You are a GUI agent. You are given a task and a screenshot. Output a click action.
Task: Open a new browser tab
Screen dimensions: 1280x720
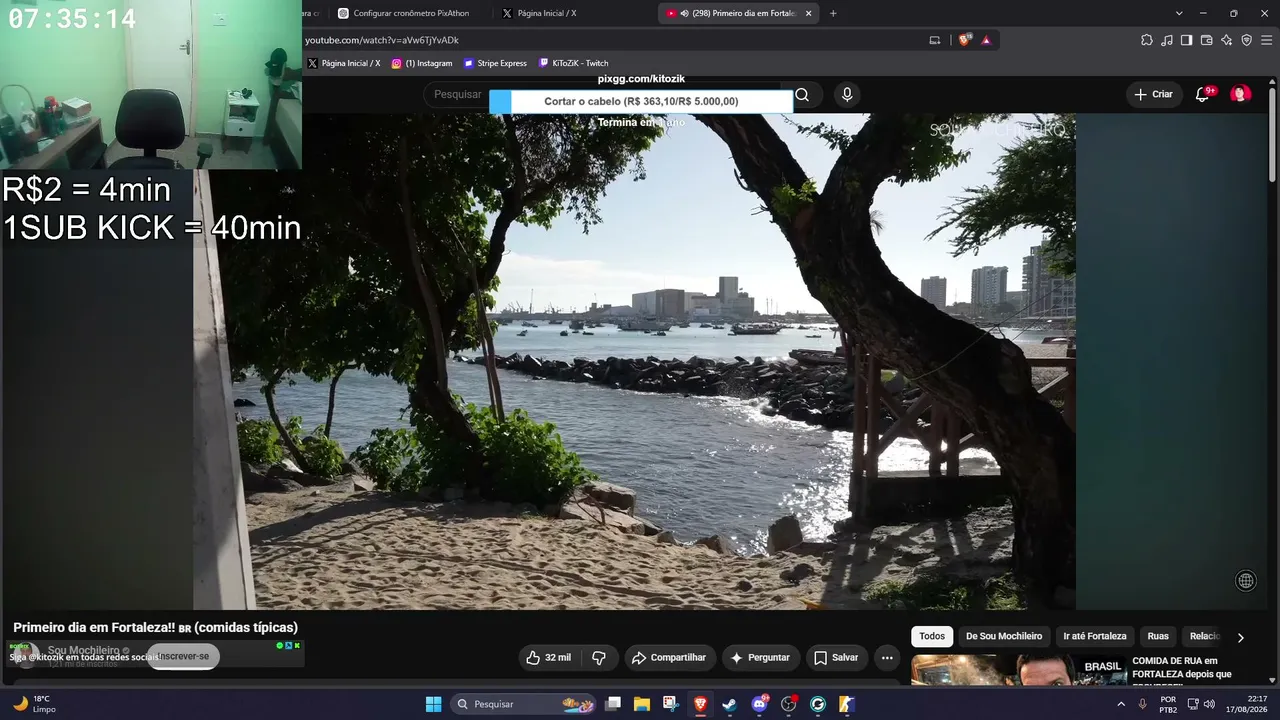pyautogui.click(x=833, y=13)
